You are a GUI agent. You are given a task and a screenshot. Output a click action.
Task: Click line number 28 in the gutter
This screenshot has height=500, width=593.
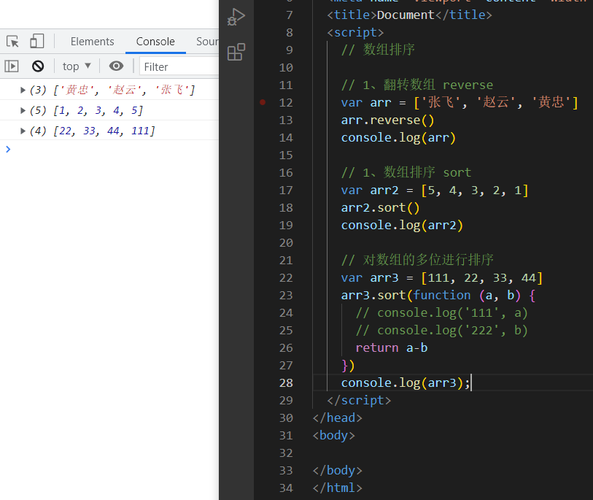[286, 383]
